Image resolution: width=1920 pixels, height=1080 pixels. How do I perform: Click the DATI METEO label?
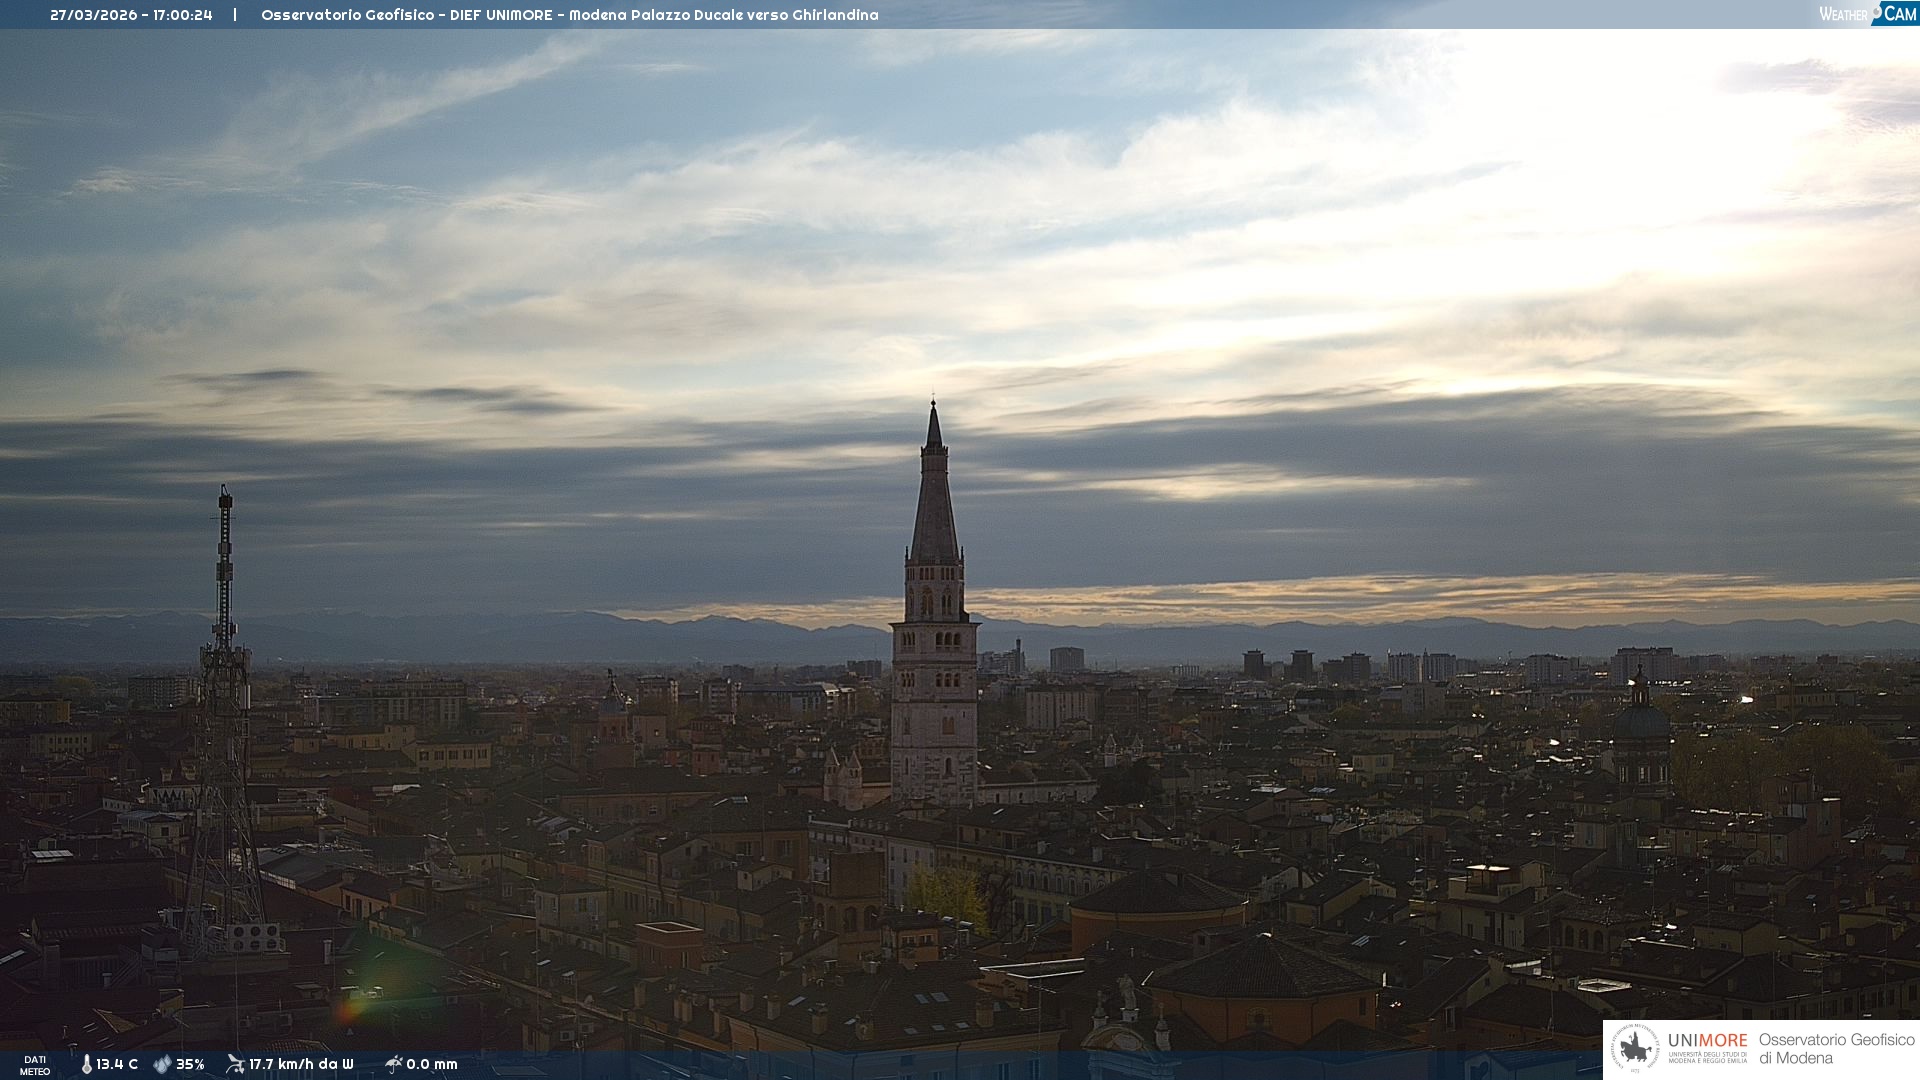click(35, 1065)
